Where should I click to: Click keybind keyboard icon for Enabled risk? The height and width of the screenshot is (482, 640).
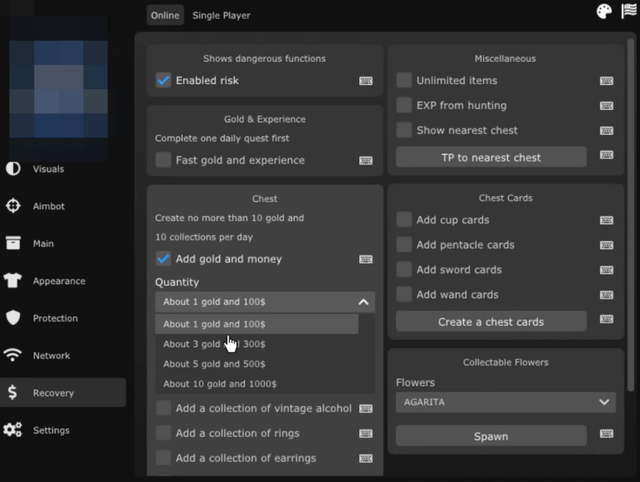(366, 81)
